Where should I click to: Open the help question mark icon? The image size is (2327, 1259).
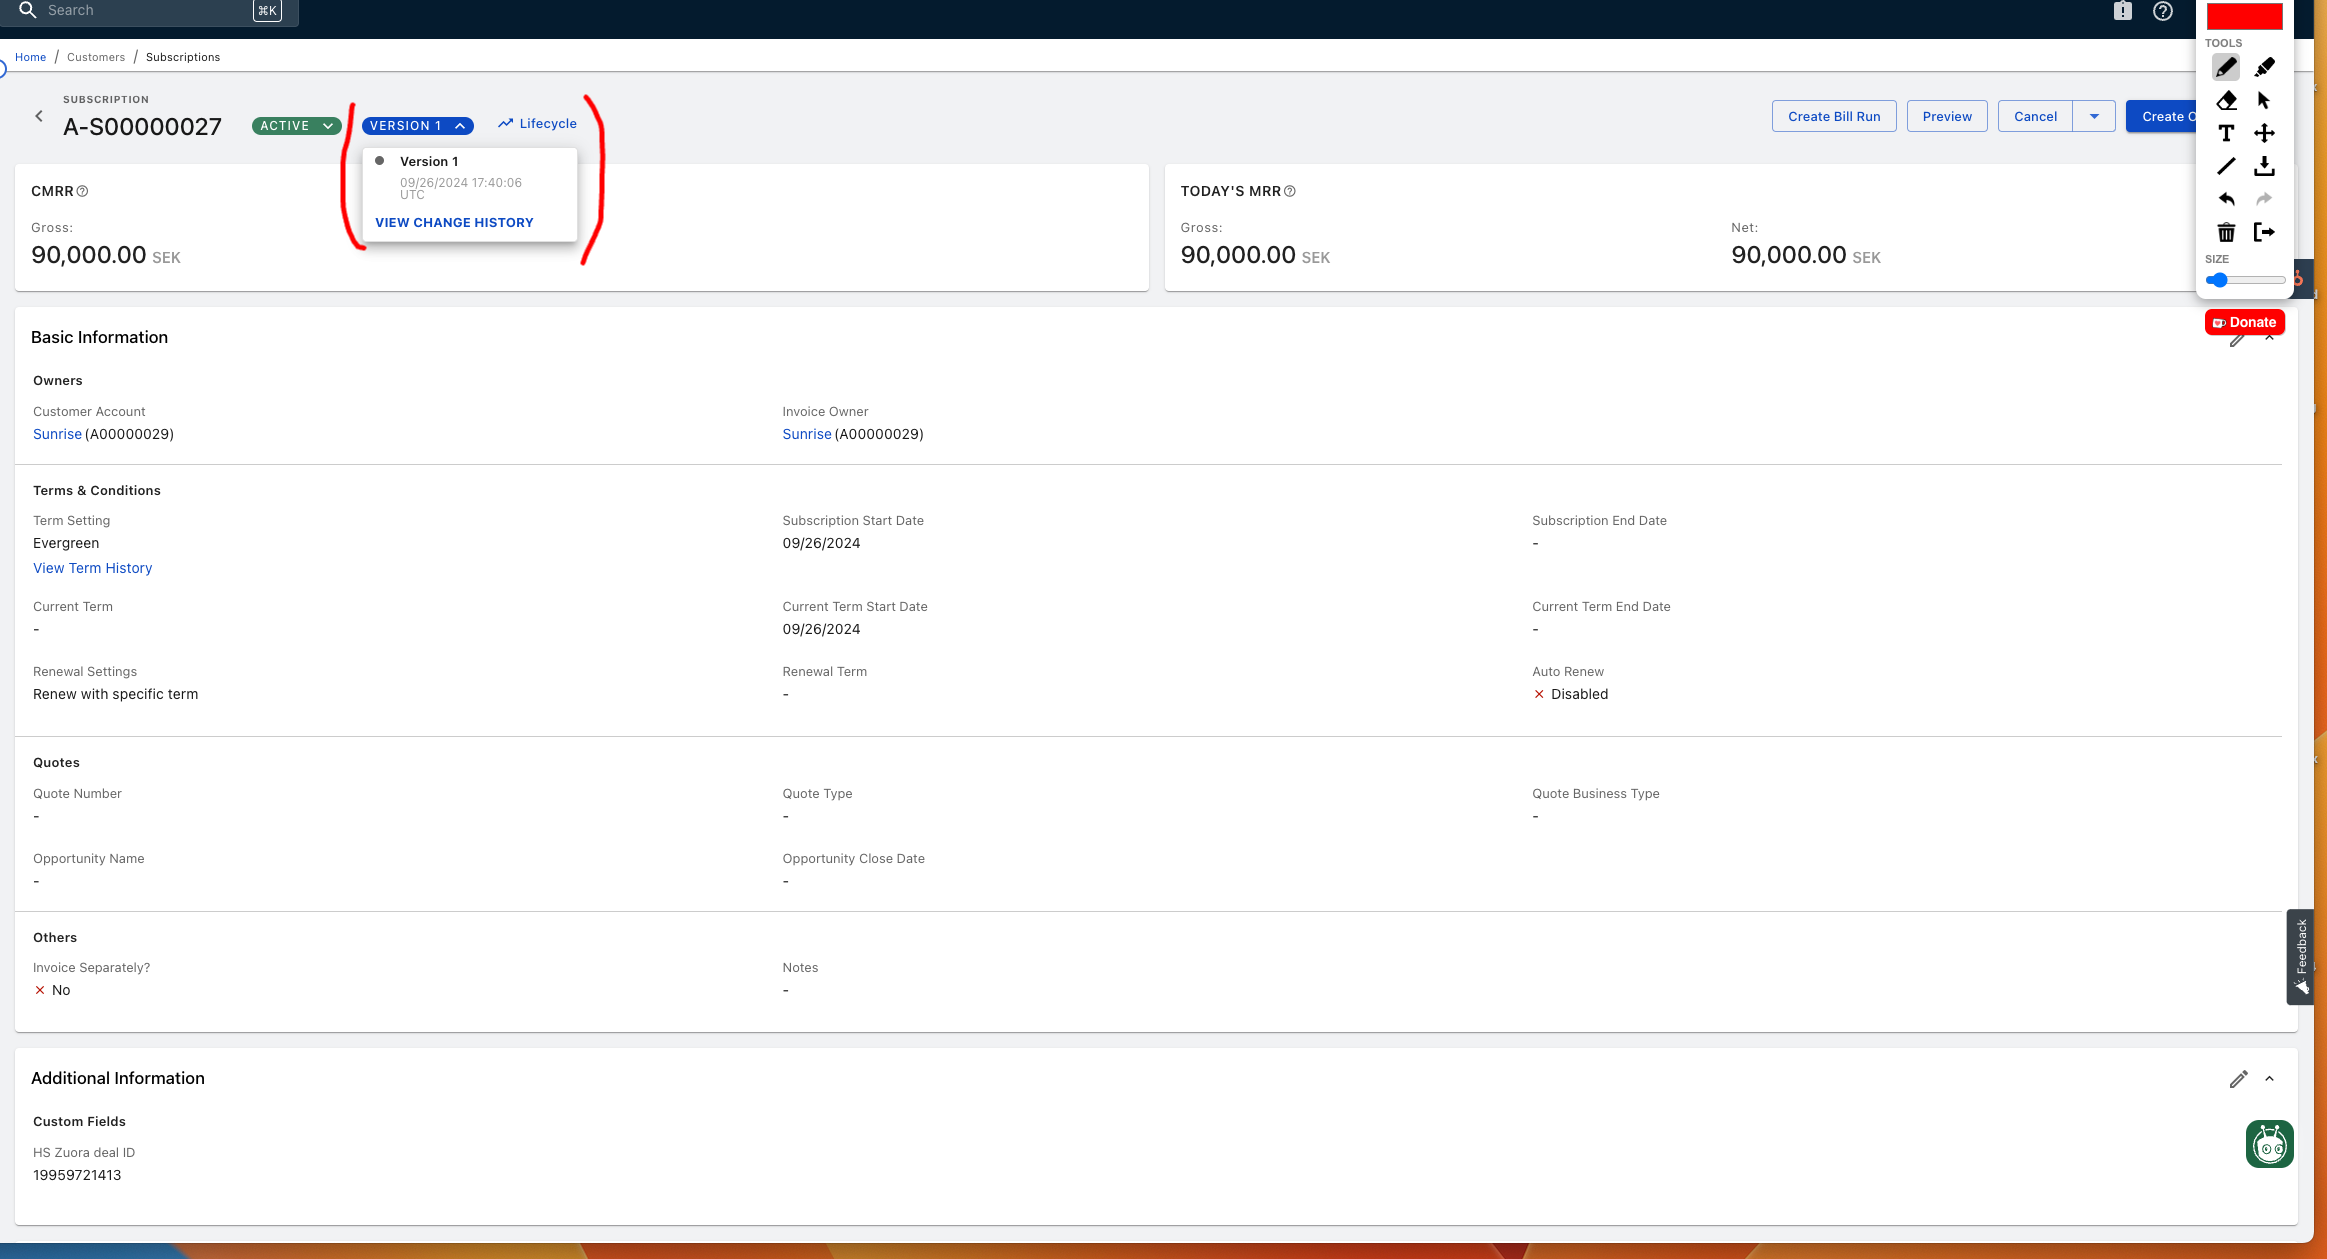[x=2162, y=11]
